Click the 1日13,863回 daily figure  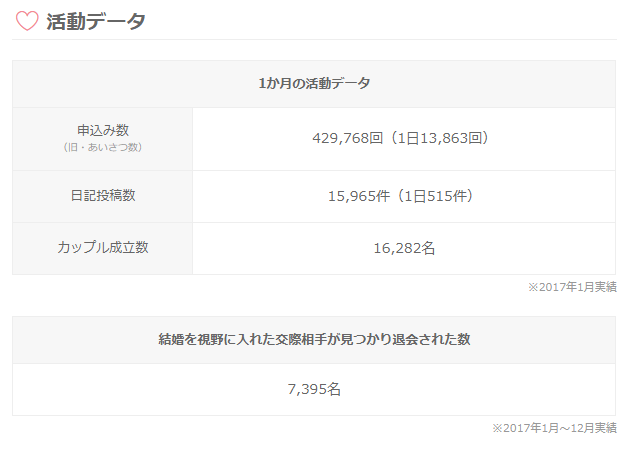(441, 139)
